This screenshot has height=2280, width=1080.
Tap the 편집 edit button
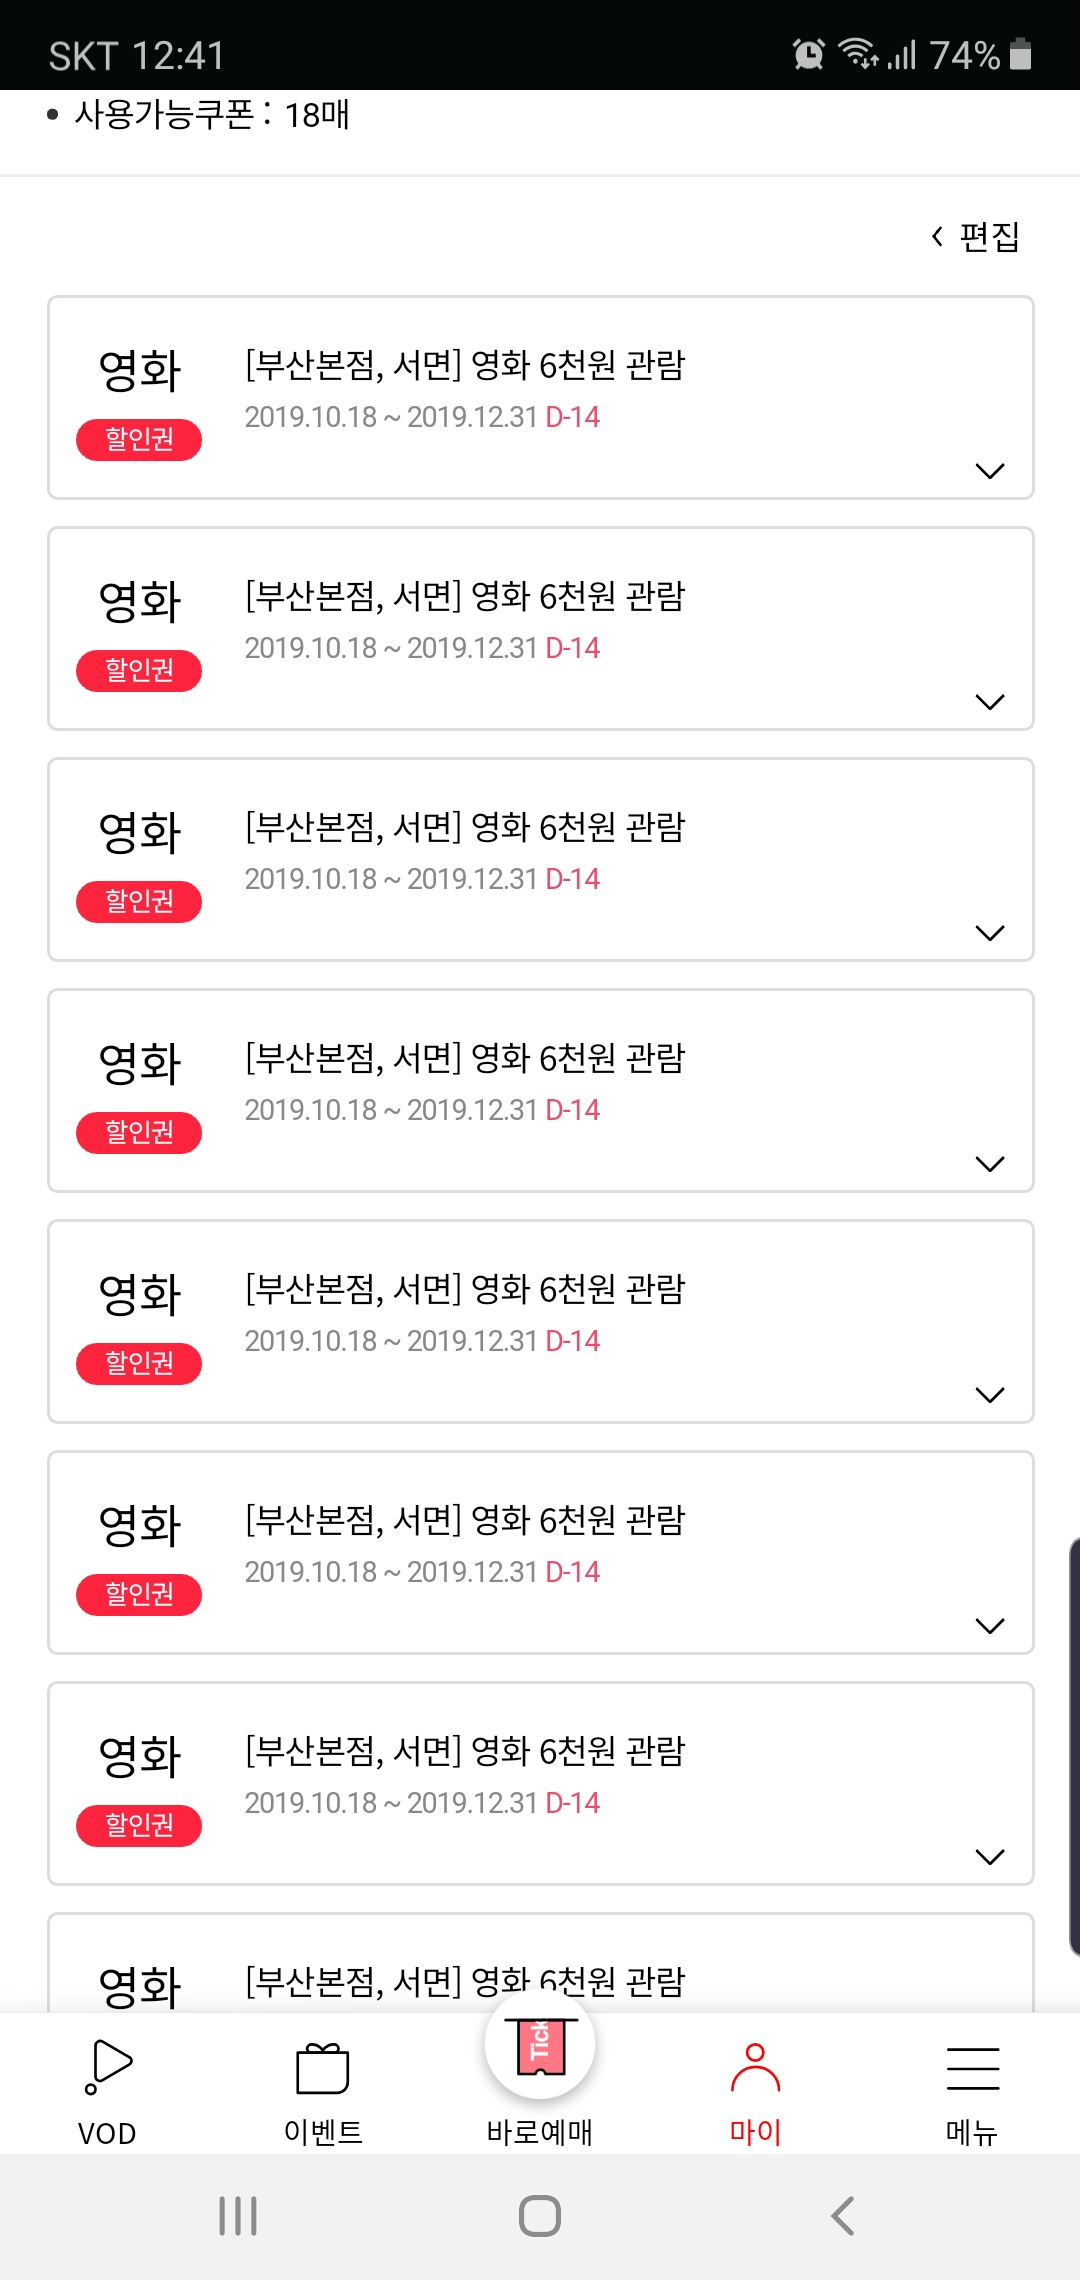976,237
